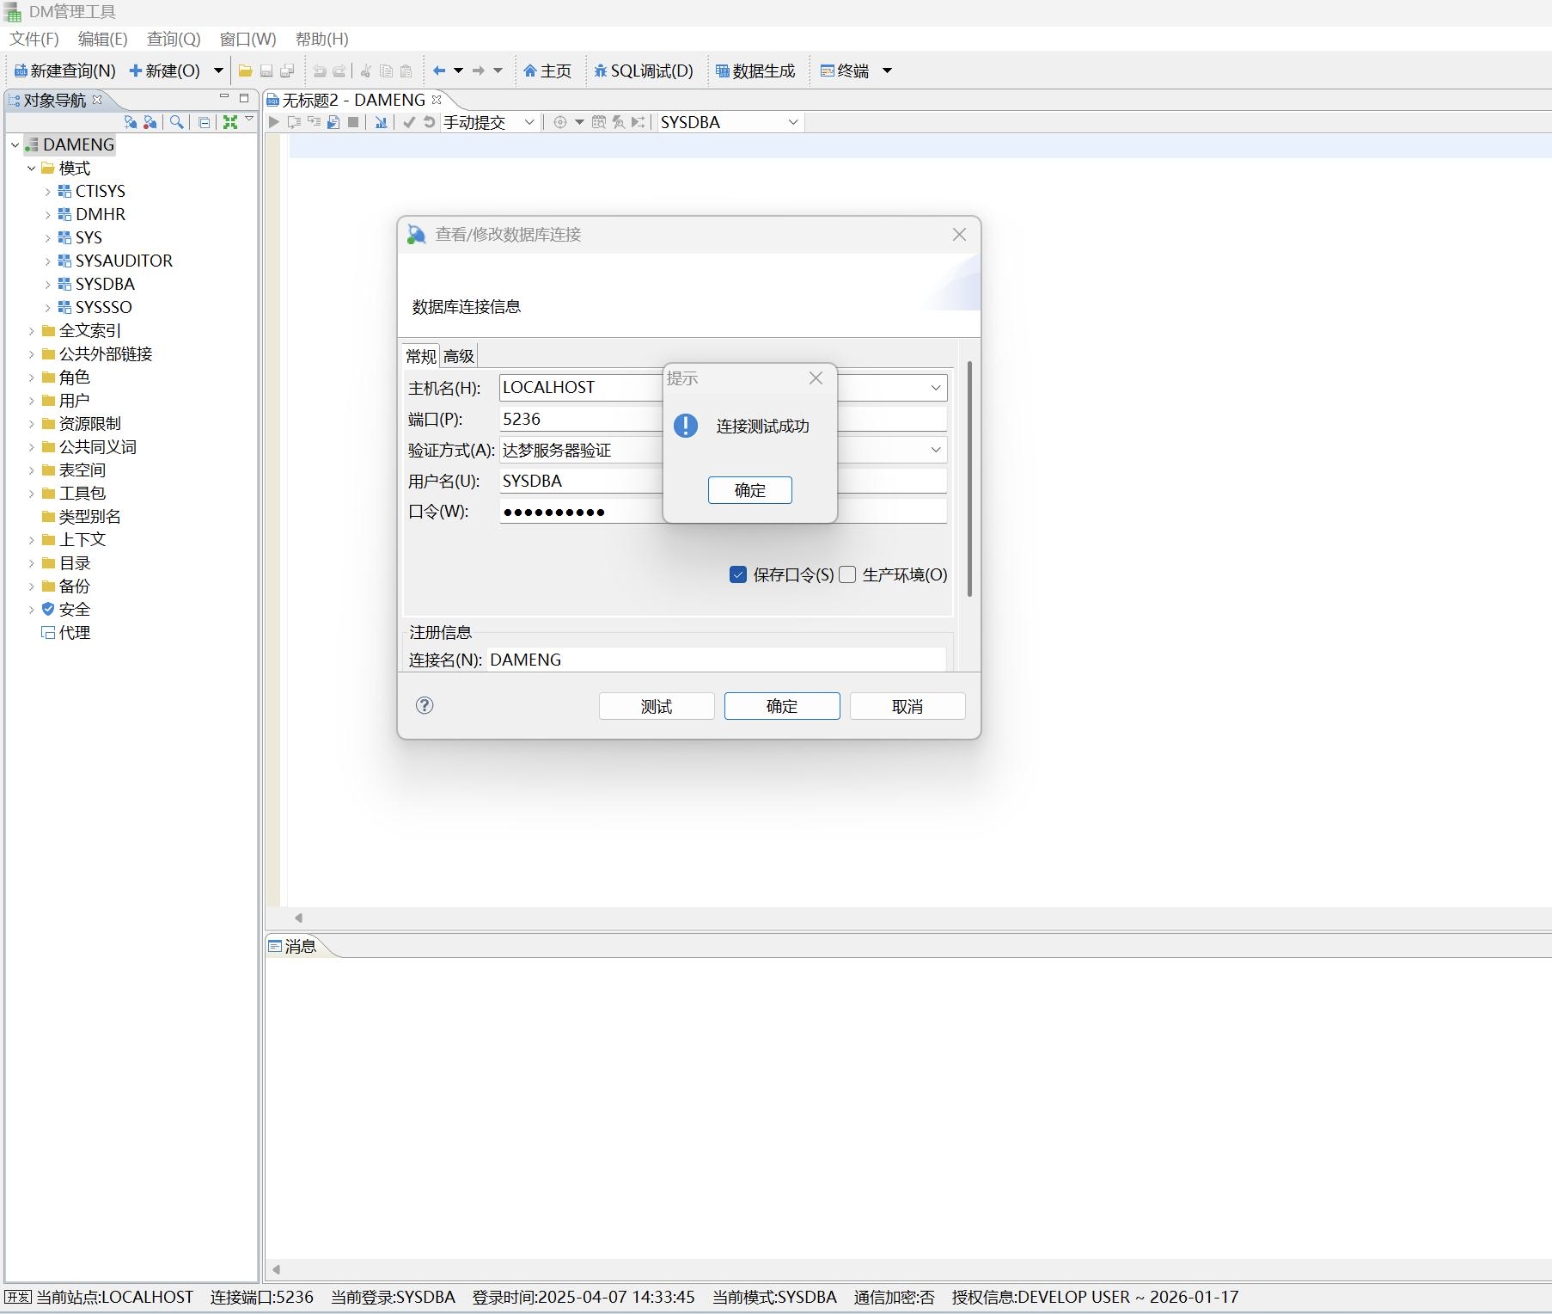Screen dimensions: 1552x1314
Task: Click the show execution plan icon
Action: (x=381, y=122)
